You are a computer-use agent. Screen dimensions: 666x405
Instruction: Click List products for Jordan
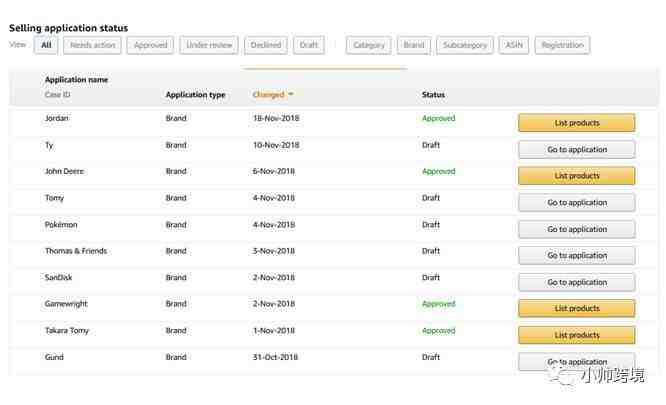coord(577,123)
